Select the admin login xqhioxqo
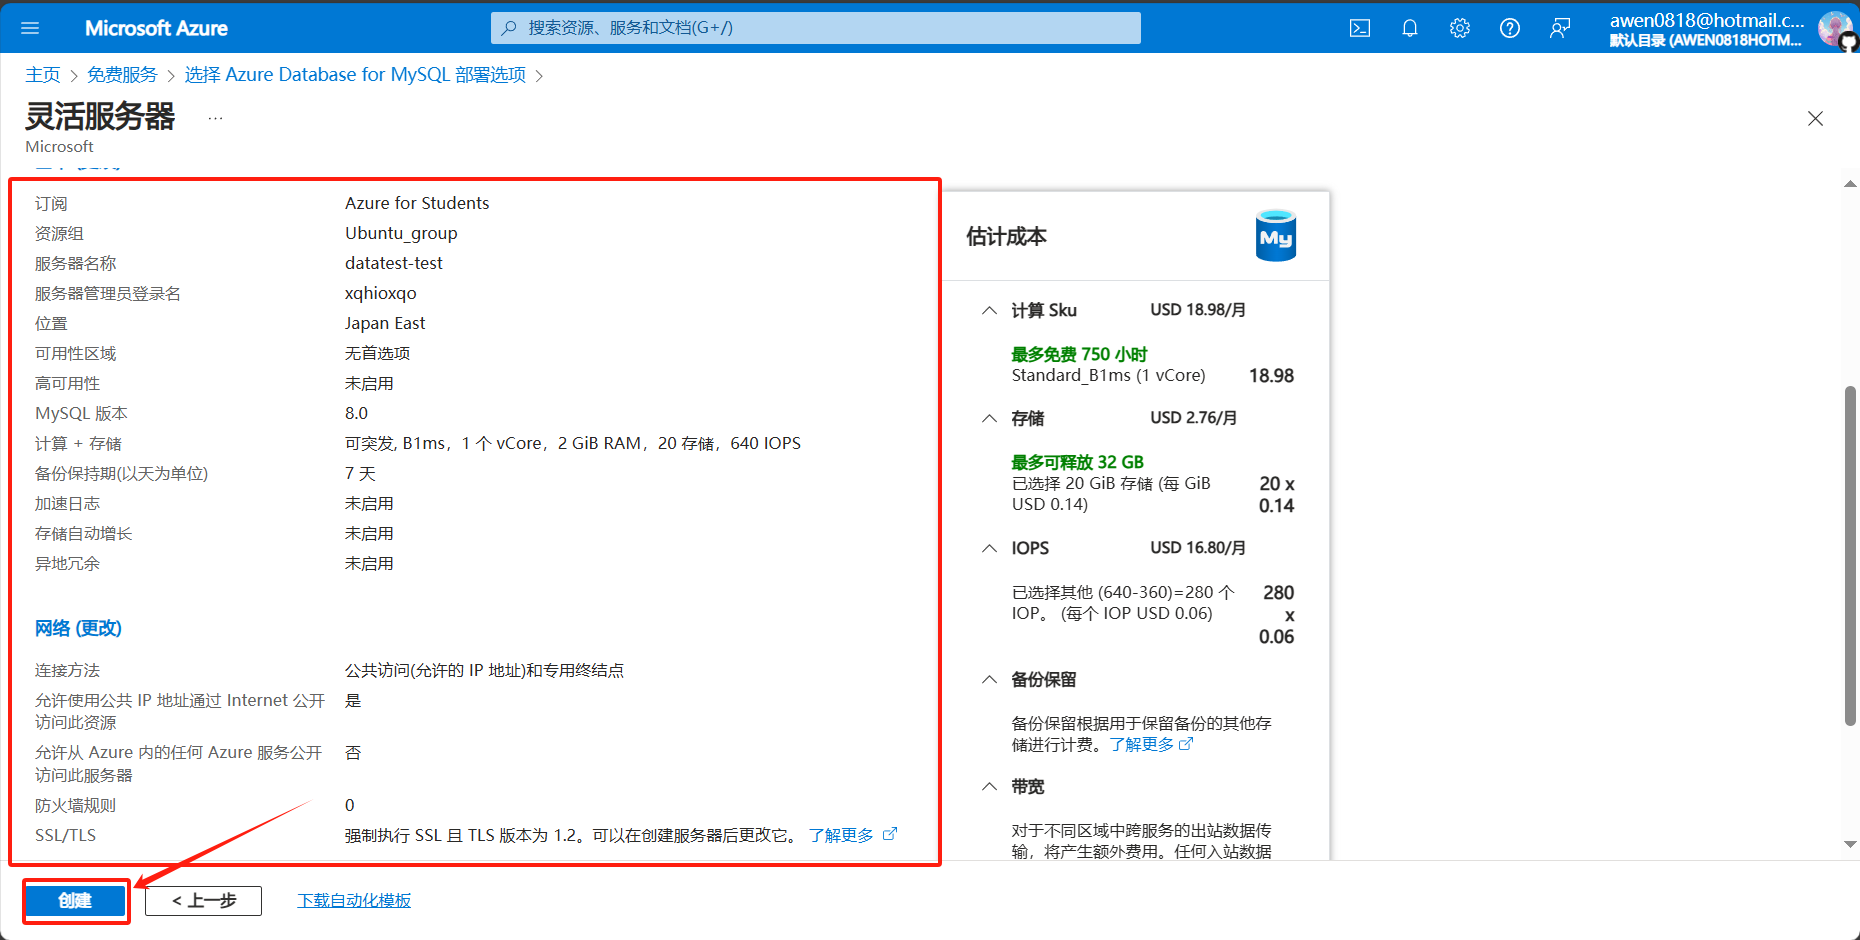The height and width of the screenshot is (940, 1860). (381, 293)
